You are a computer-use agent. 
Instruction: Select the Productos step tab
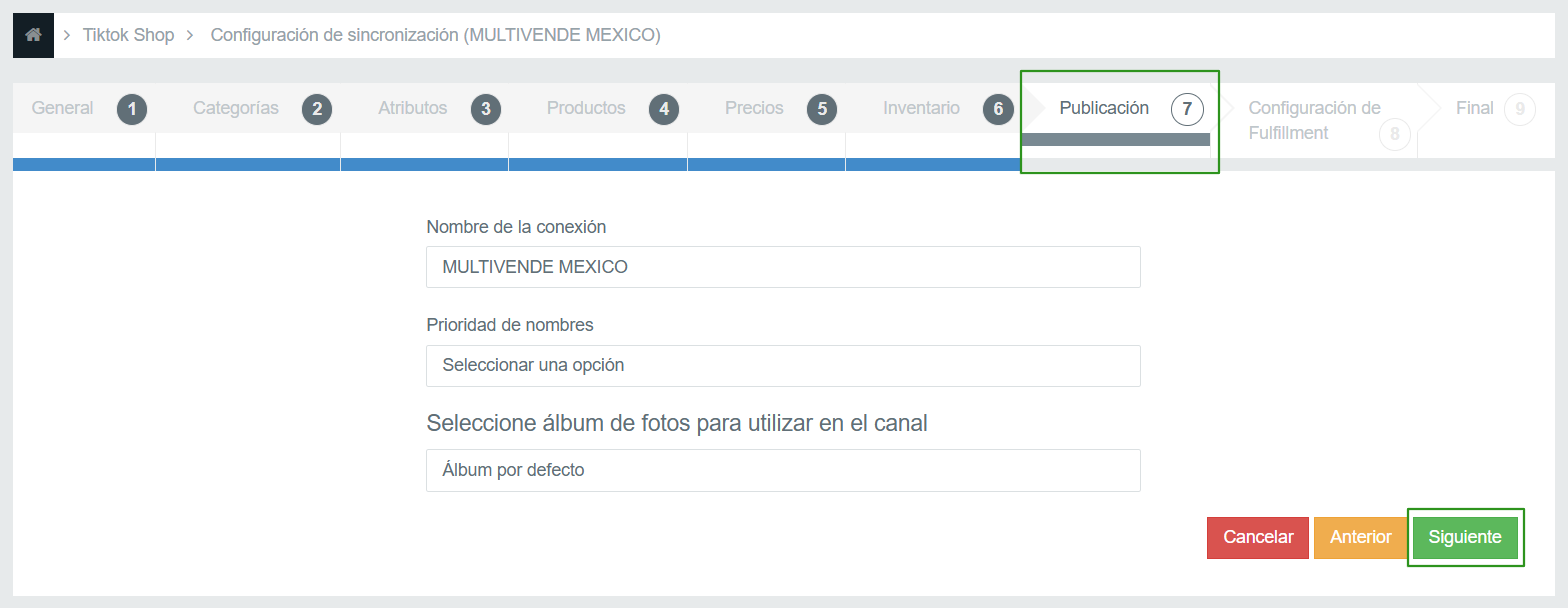tap(586, 108)
